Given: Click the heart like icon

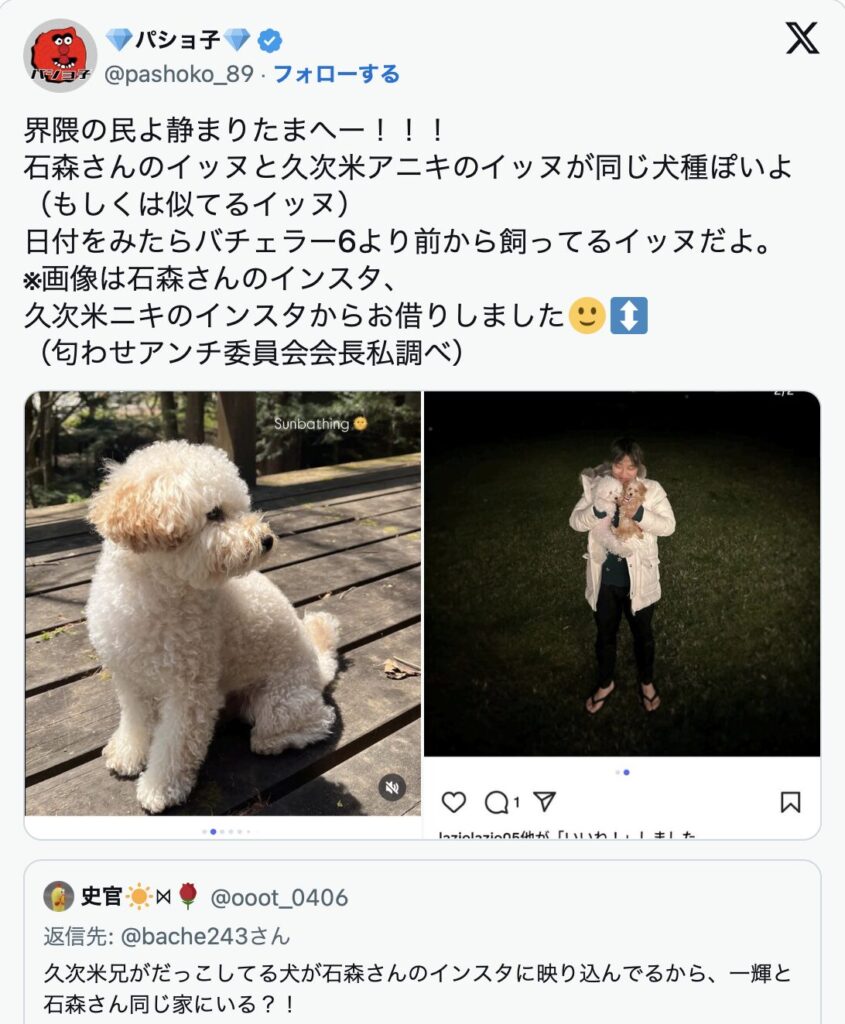Looking at the screenshot, I should (x=454, y=802).
